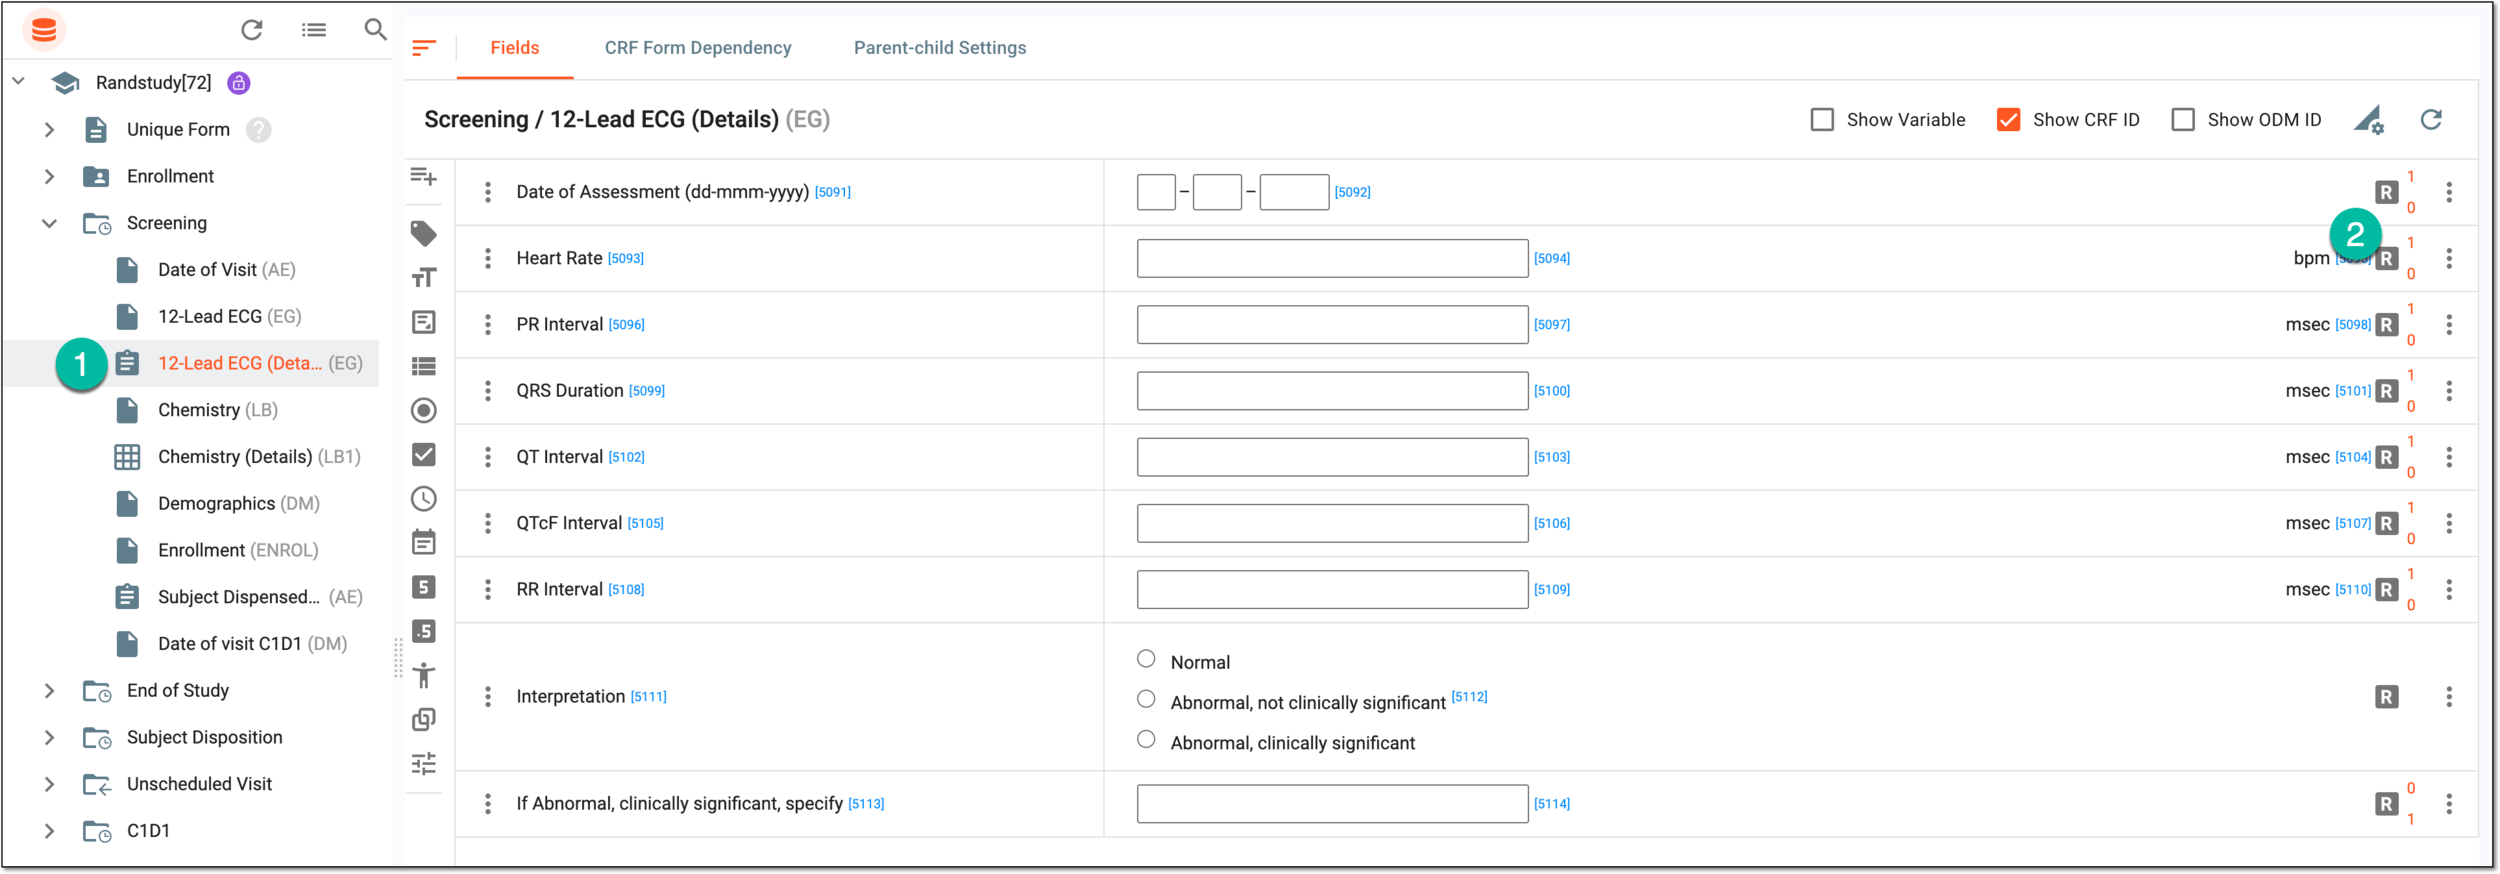Expand the End of Study folder
This screenshot has width=2500, height=874.
pos(49,691)
